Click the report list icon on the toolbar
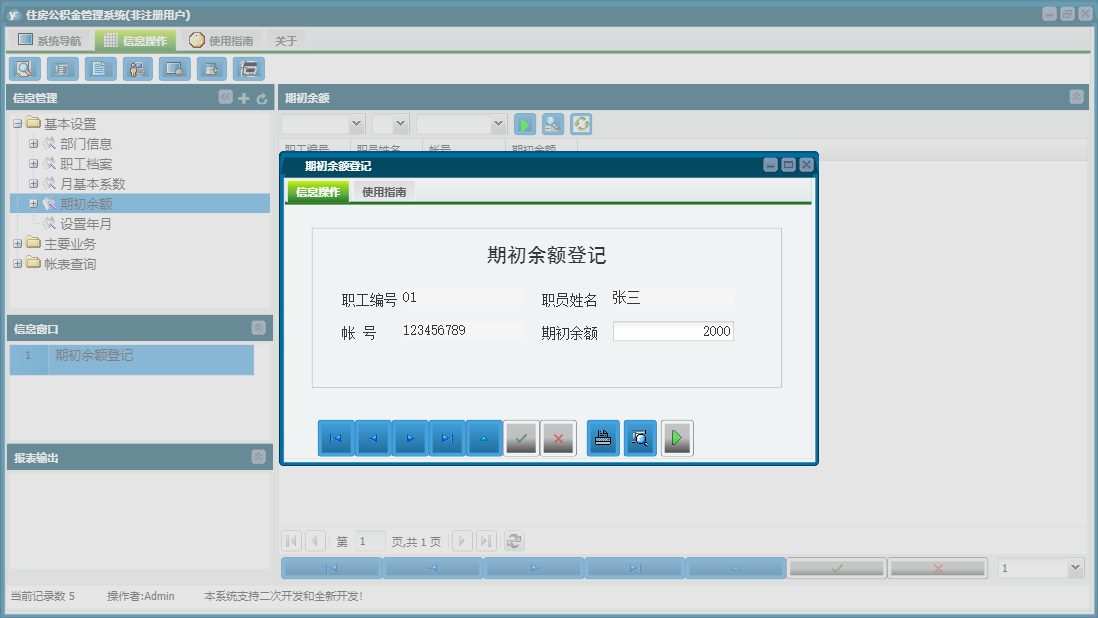Image resolution: width=1098 pixels, height=618 pixels. pyautogui.click(x=61, y=68)
